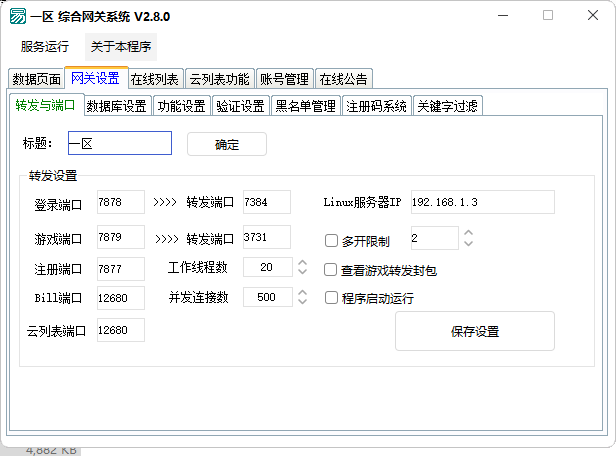Click the Linux服务器IP input field

point(481,202)
